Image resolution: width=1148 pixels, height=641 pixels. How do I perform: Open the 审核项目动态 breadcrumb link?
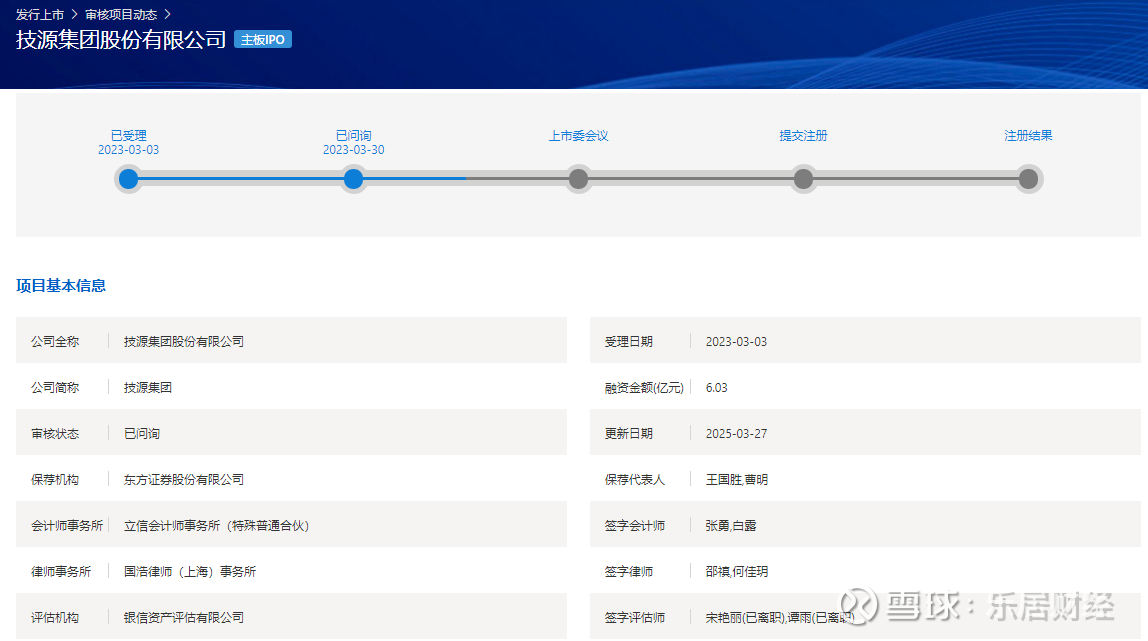pyautogui.click(x=121, y=15)
